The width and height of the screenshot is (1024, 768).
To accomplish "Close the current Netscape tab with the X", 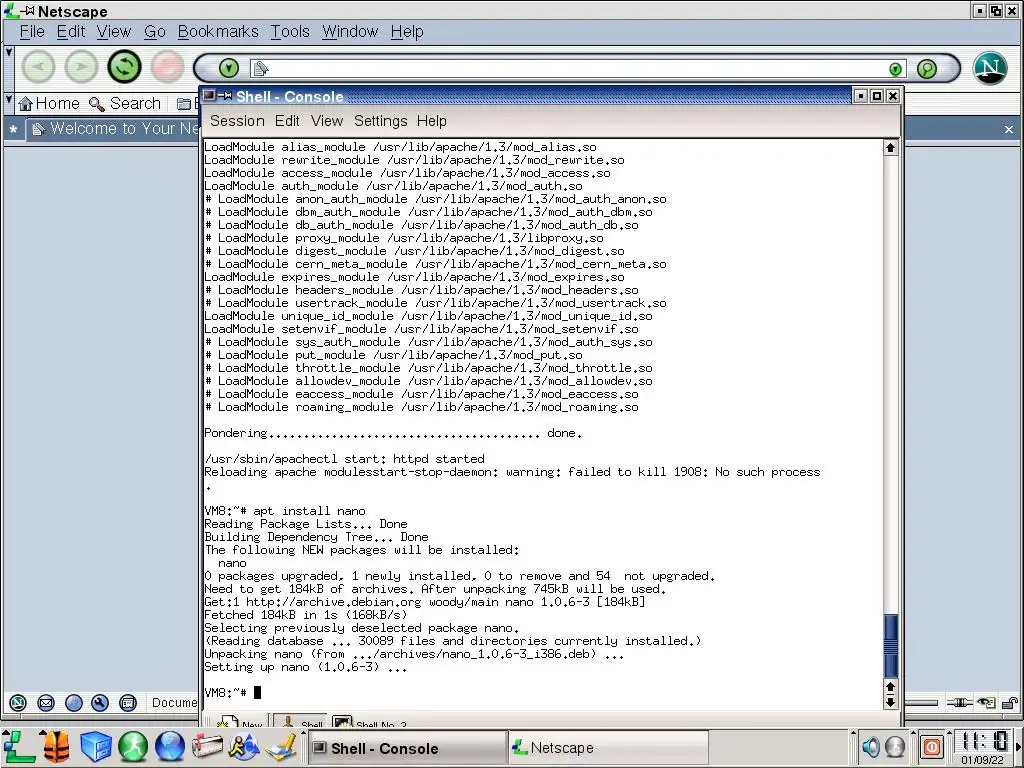I will [x=1008, y=129].
